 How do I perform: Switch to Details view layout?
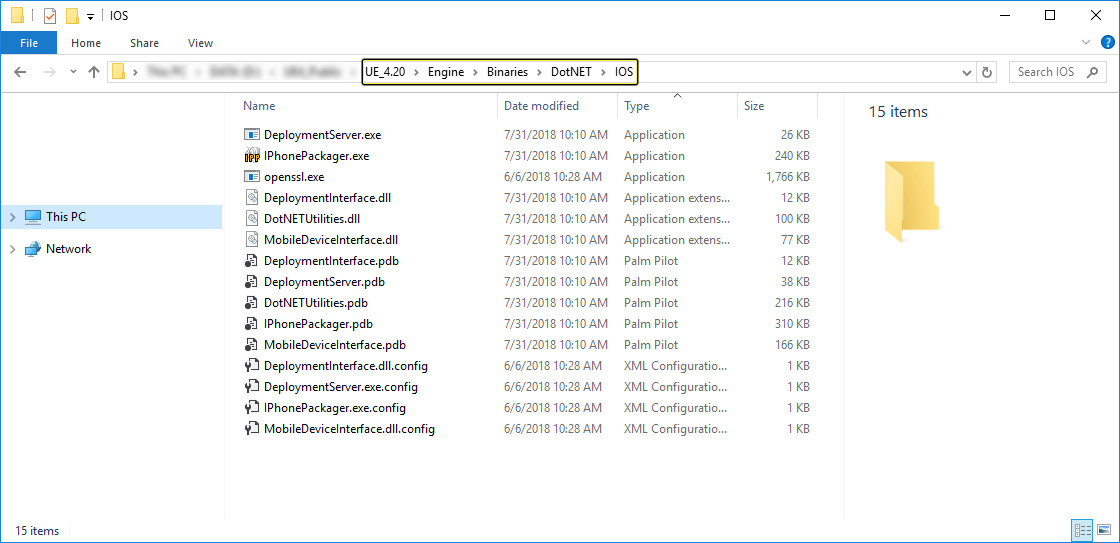click(1082, 530)
